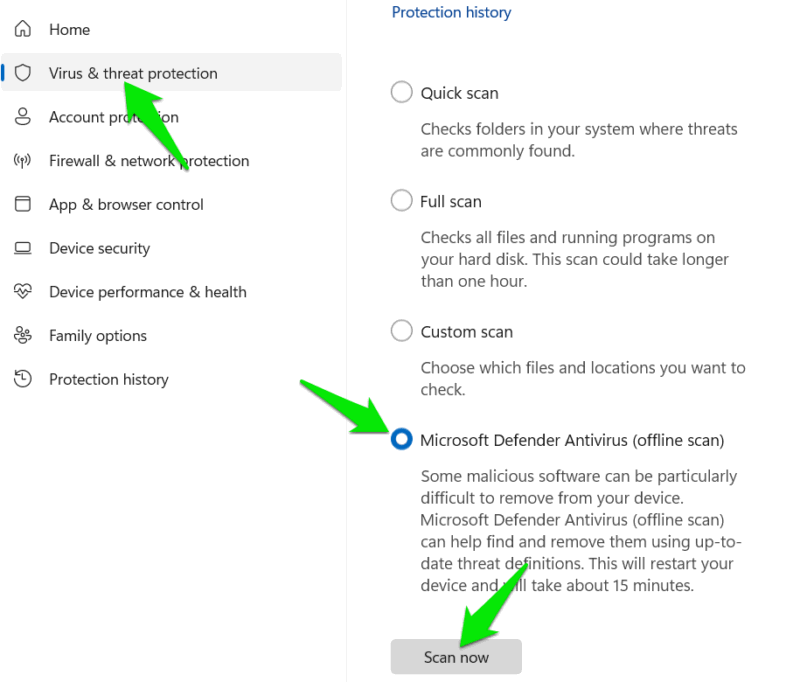Click the Family options people icon
The image size is (800, 682).
[22, 335]
